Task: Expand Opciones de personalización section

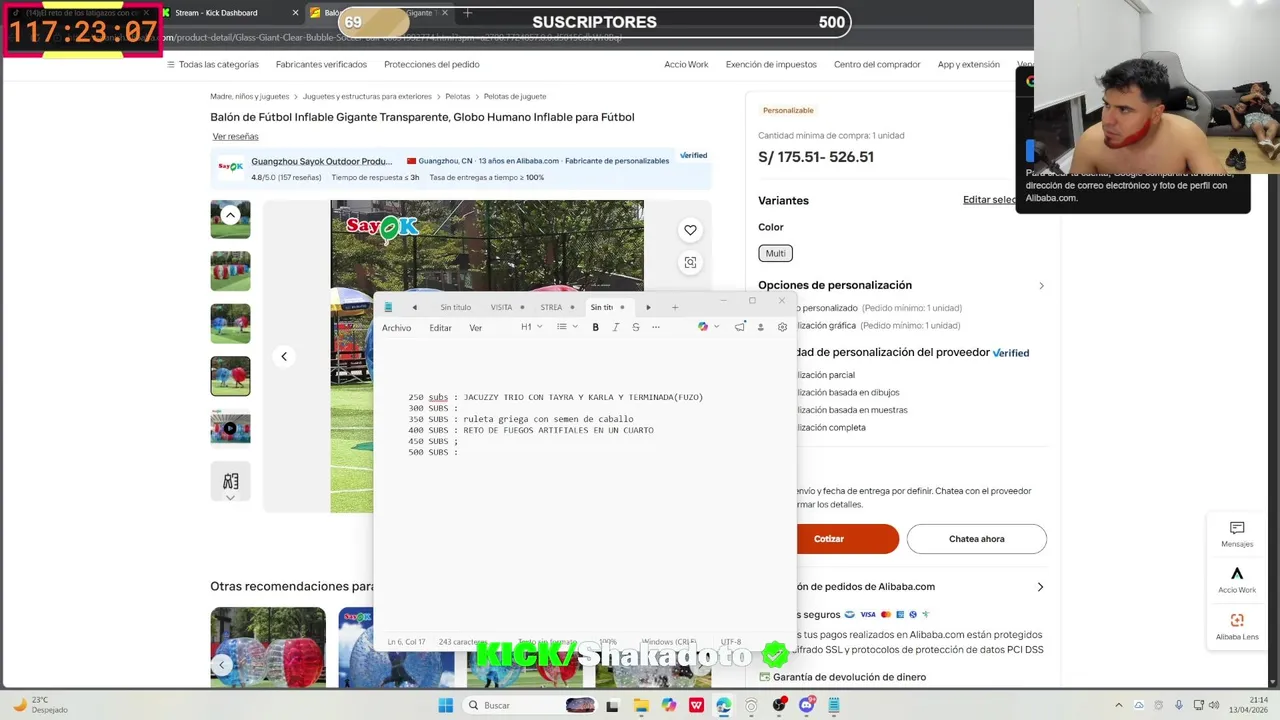Action: [1041, 286]
